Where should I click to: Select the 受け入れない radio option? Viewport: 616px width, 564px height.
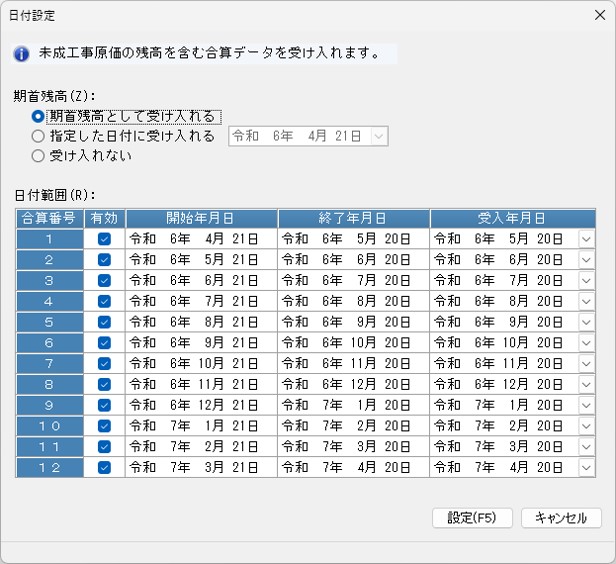coord(38,156)
